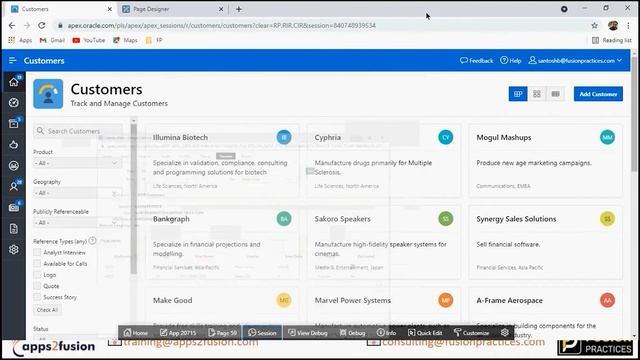Open App 20715 in developer toolbar

[x=178, y=333]
